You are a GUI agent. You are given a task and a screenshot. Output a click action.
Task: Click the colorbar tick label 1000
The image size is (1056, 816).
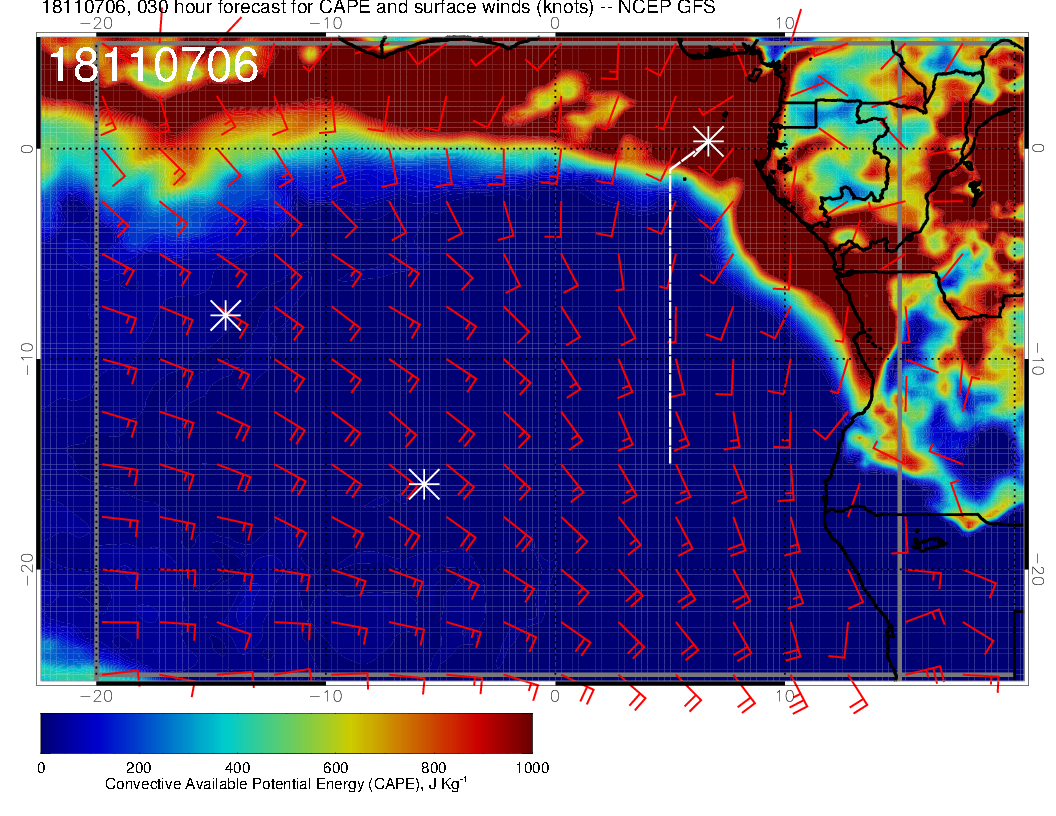[532, 768]
